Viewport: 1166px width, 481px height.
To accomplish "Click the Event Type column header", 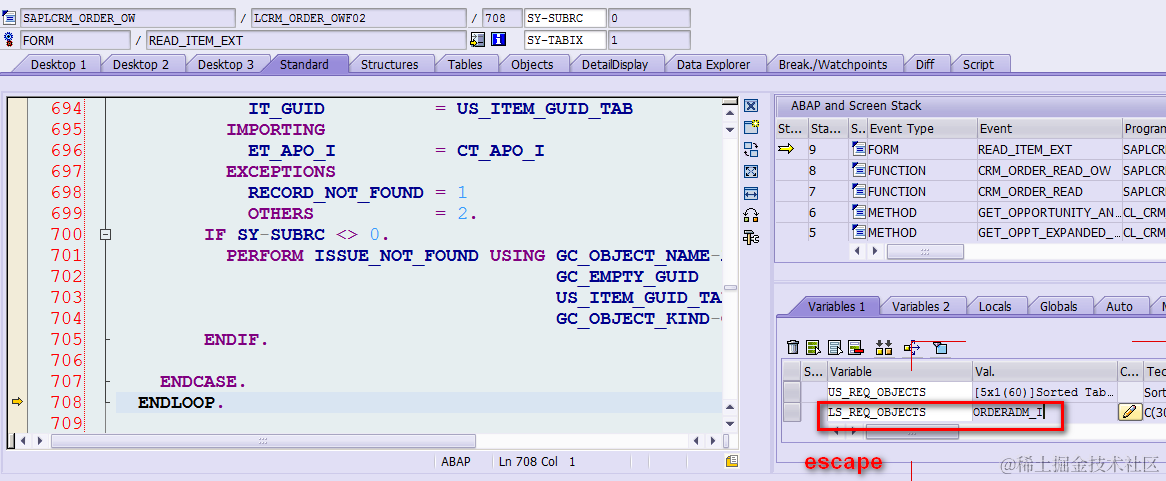I will [921, 129].
